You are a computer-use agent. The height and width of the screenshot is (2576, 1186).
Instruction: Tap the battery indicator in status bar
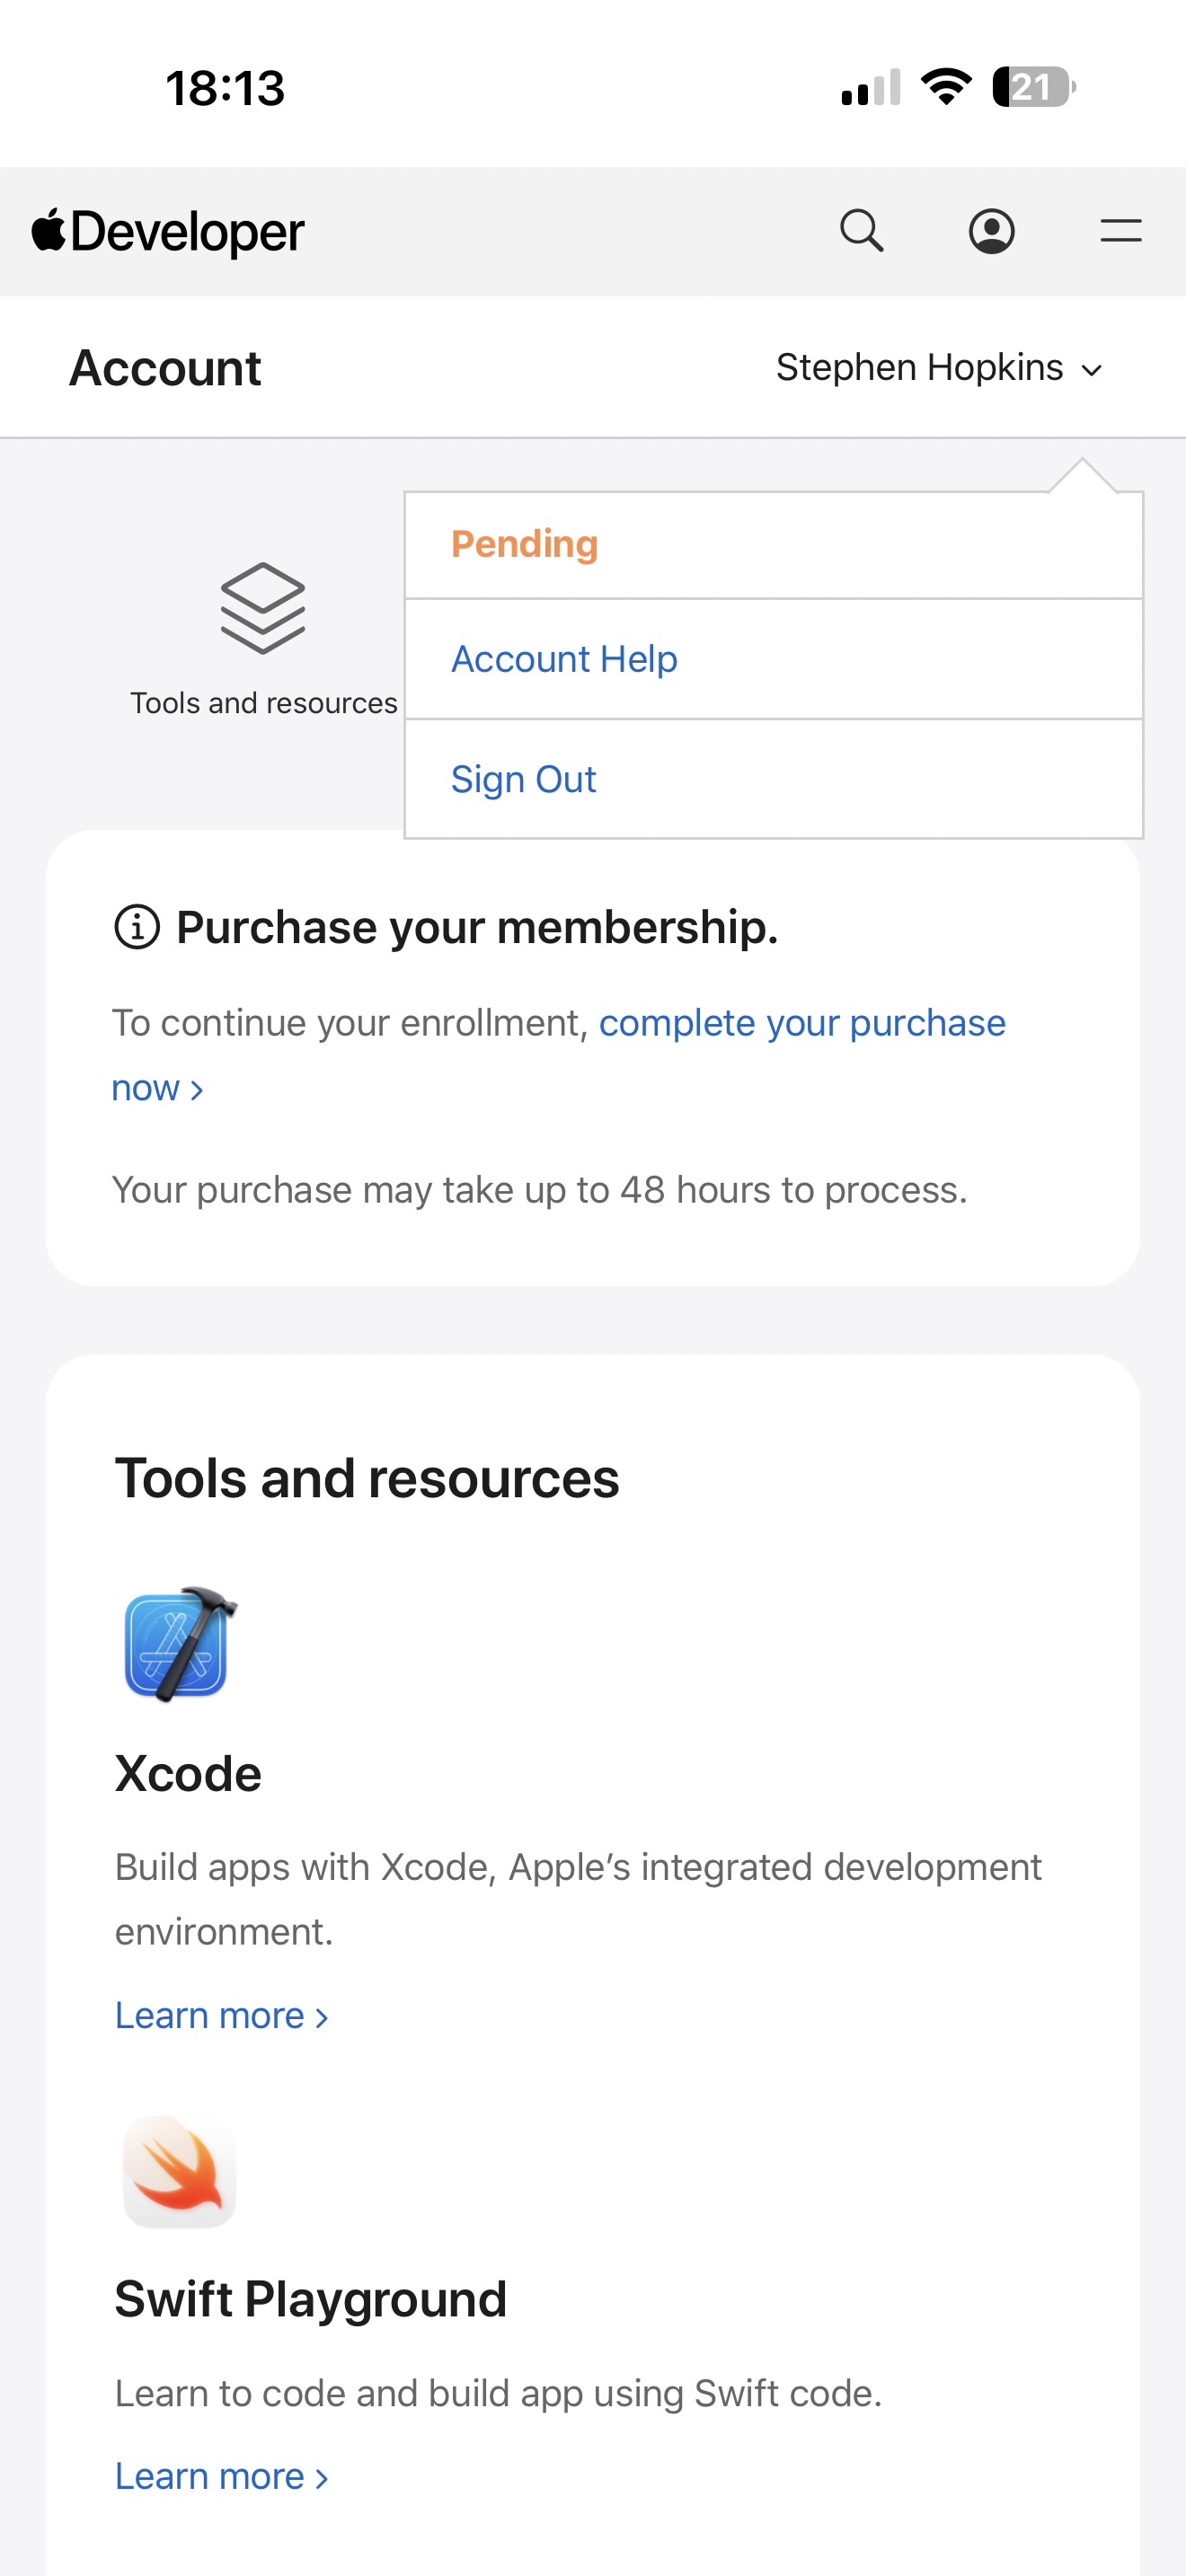tap(1033, 87)
